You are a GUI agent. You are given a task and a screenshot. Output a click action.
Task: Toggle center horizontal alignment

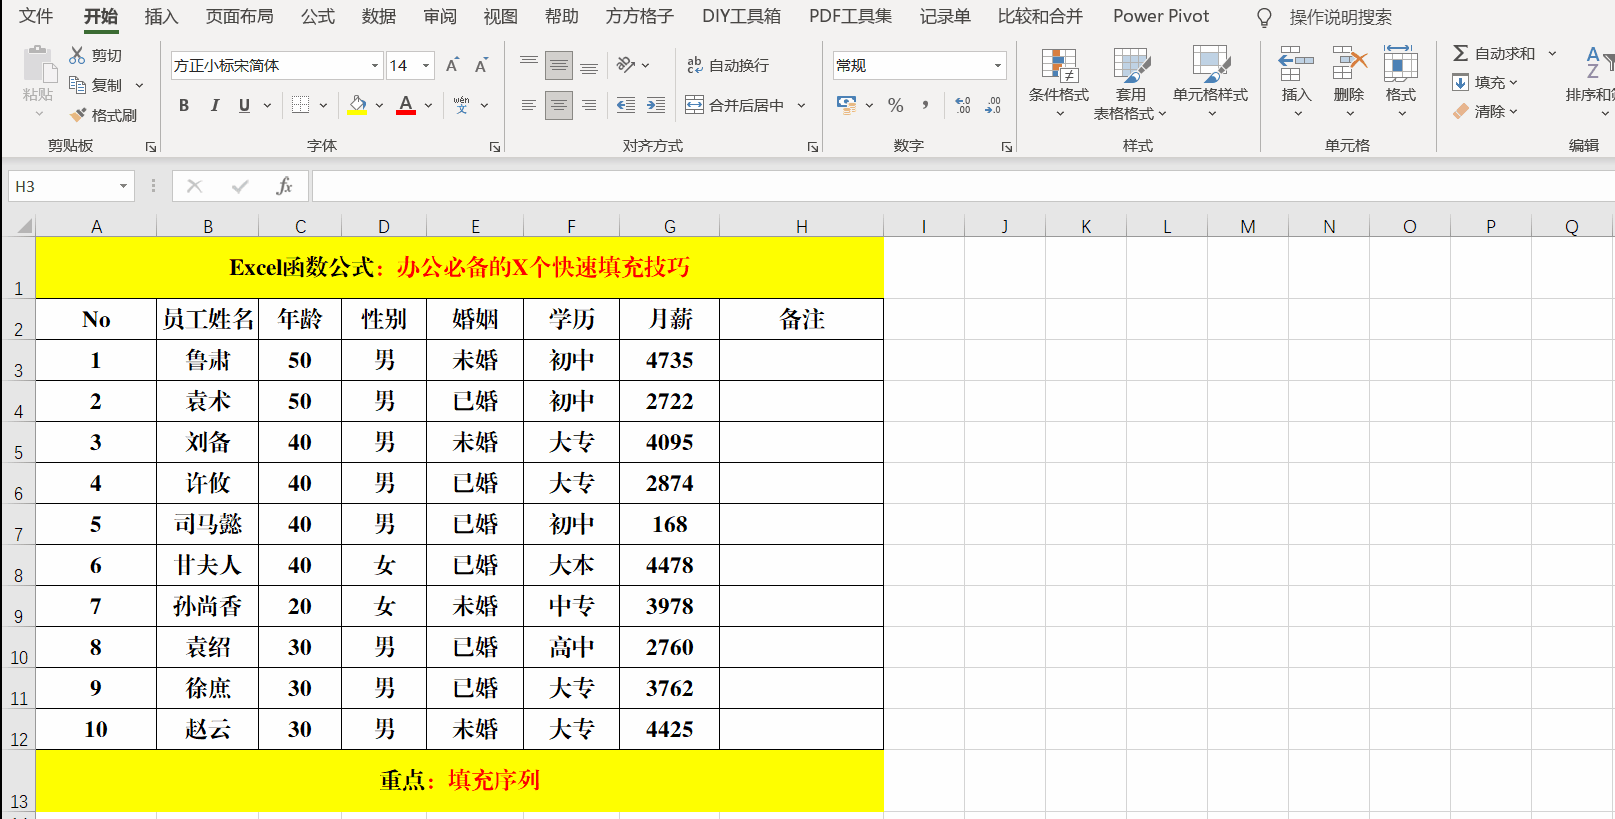coord(559,105)
